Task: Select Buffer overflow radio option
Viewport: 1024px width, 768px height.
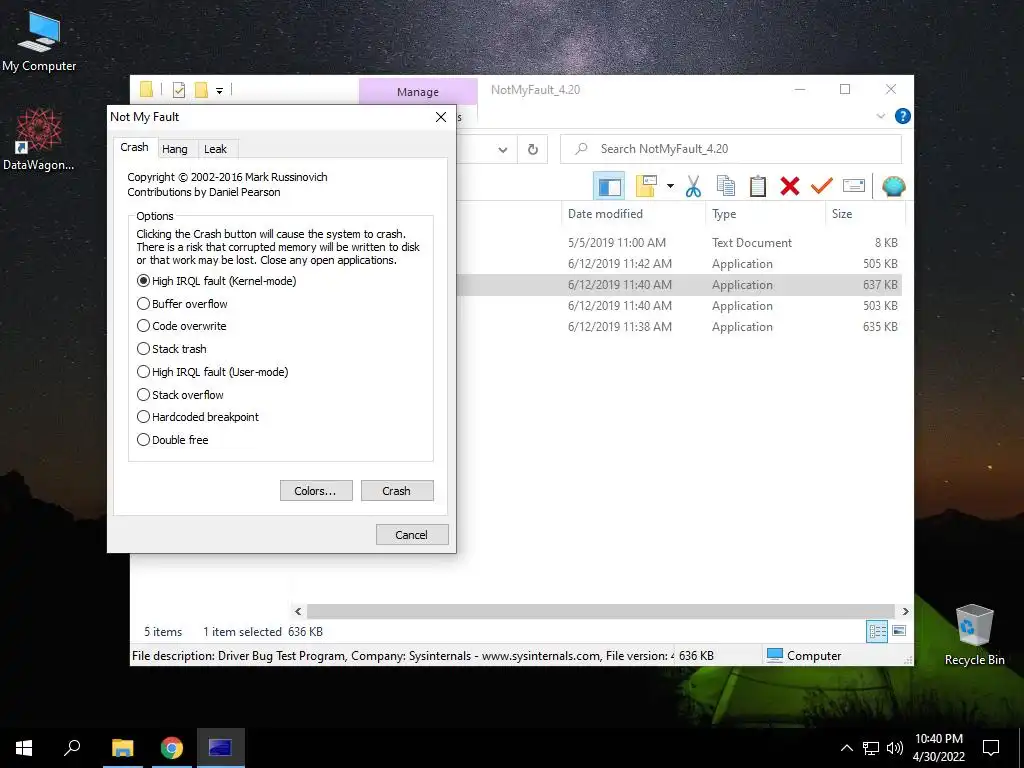Action: pyautogui.click(x=182, y=304)
